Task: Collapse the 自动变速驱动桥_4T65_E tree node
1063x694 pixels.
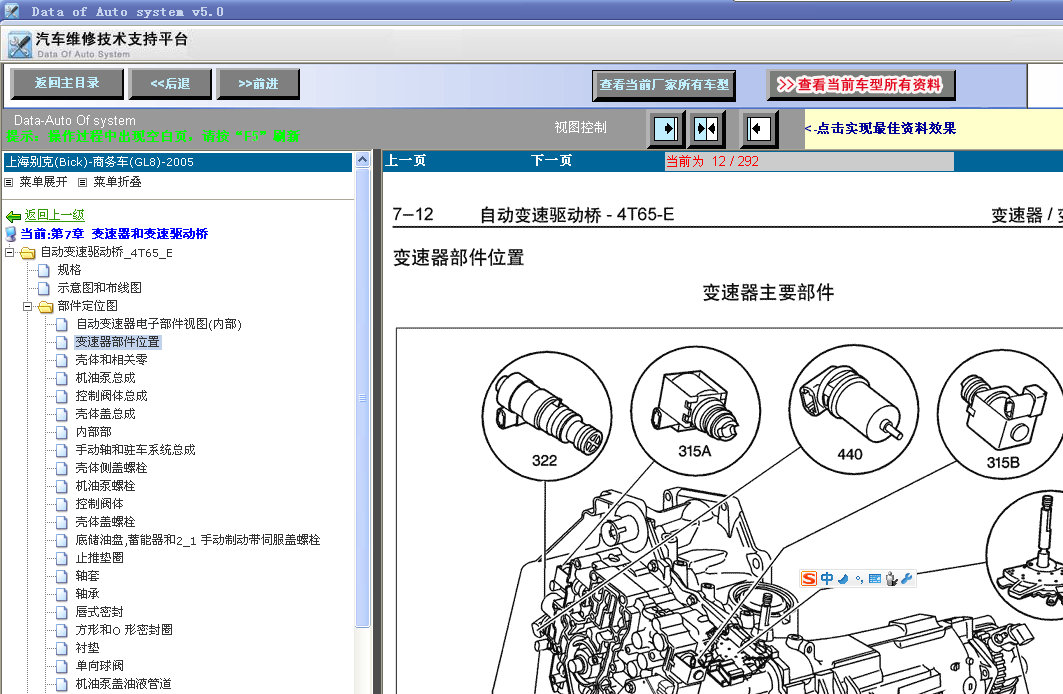Action: click(x=9, y=252)
